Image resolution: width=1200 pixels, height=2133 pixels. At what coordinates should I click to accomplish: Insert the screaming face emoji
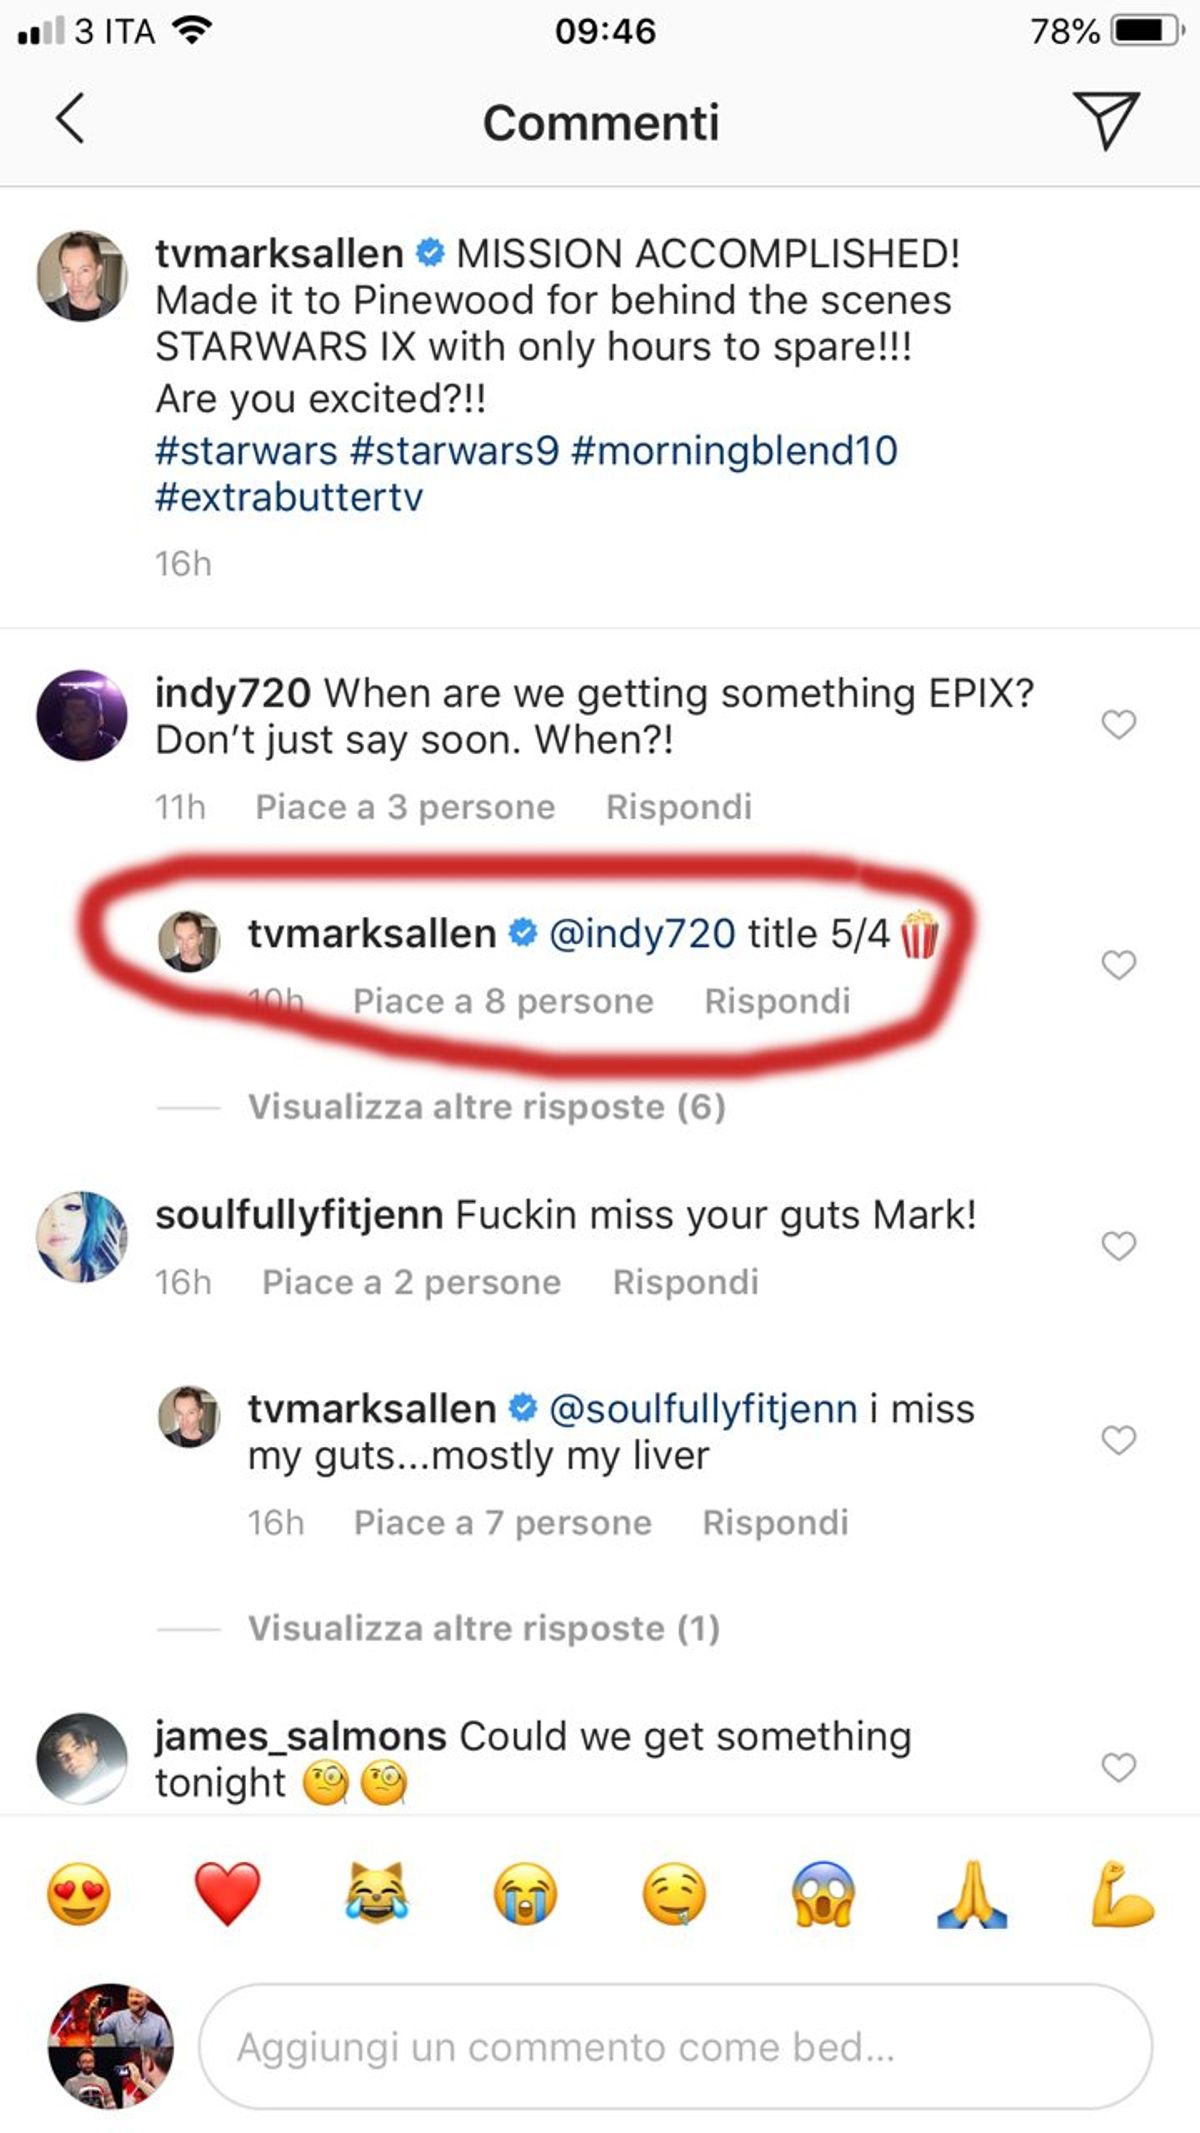click(x=822, y=1893)
